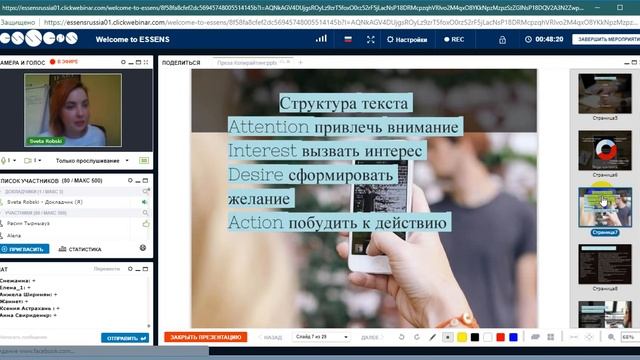The image size is (640, 360).
Task: Open gear settings of the camera and voice panel
Action: click(123, 62)
